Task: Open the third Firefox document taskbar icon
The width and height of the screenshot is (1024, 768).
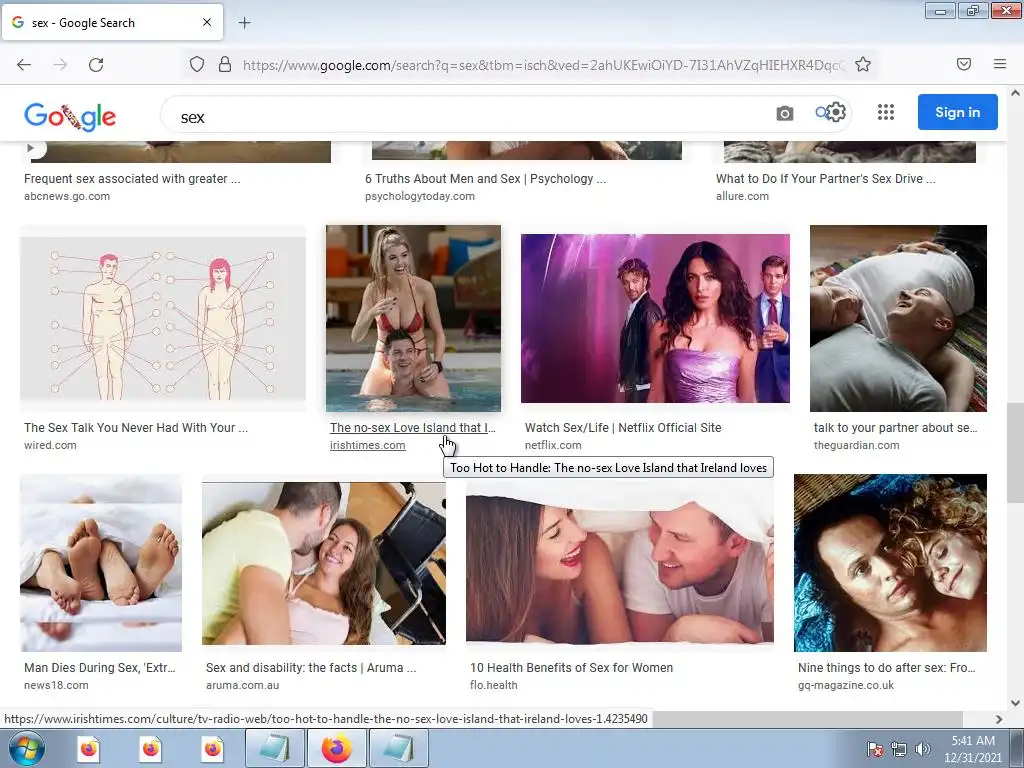Action: pyautogui.click(x=212, y=748)
